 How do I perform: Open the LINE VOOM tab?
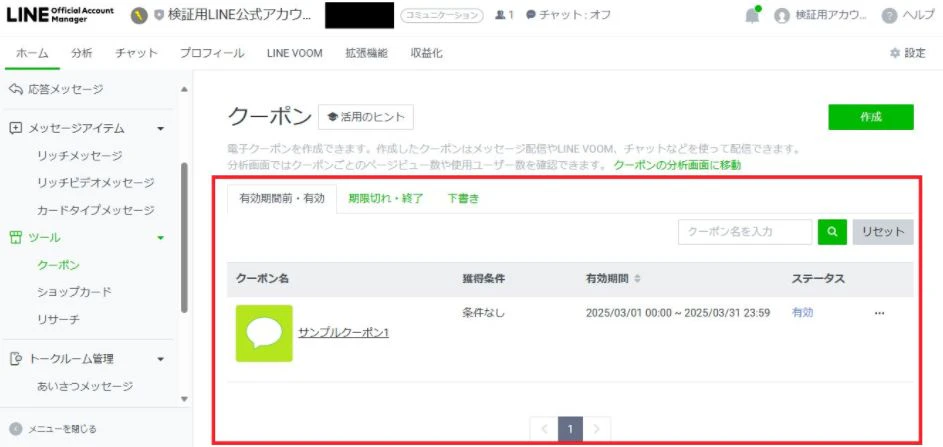tap(295, 53)
